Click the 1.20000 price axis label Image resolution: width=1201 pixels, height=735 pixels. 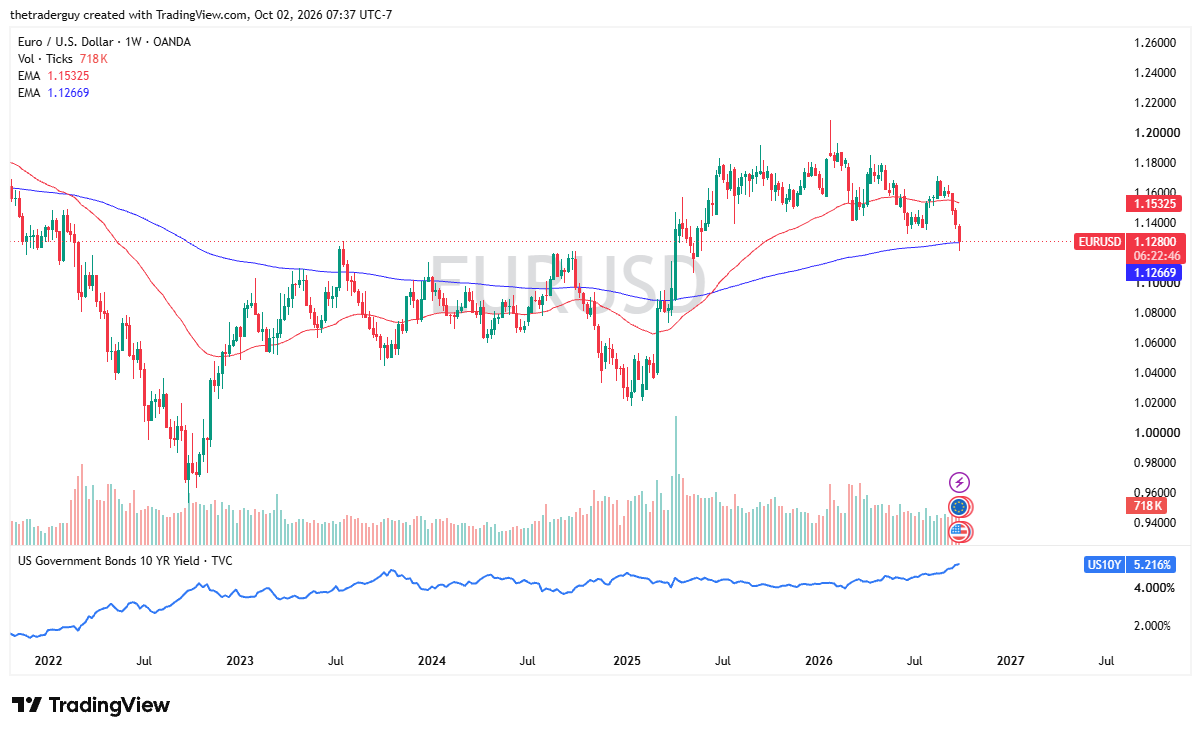tap(1155, 133)
